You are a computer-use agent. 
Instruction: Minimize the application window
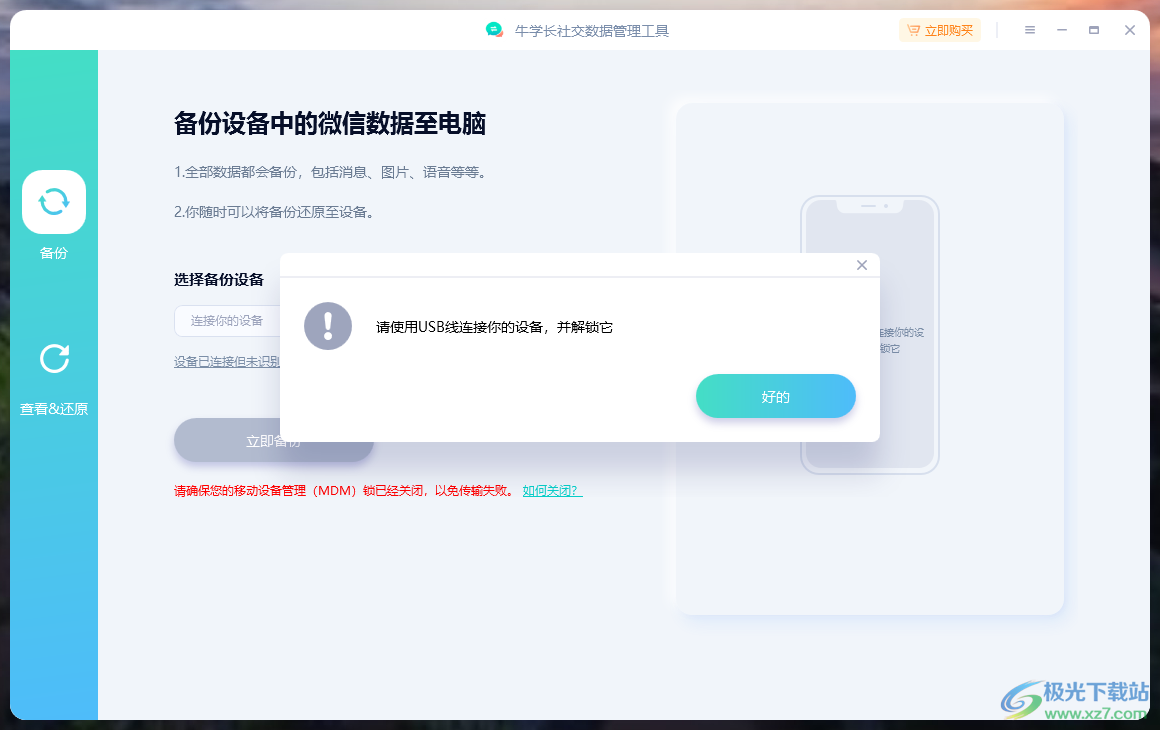(x=1062, y=30)
